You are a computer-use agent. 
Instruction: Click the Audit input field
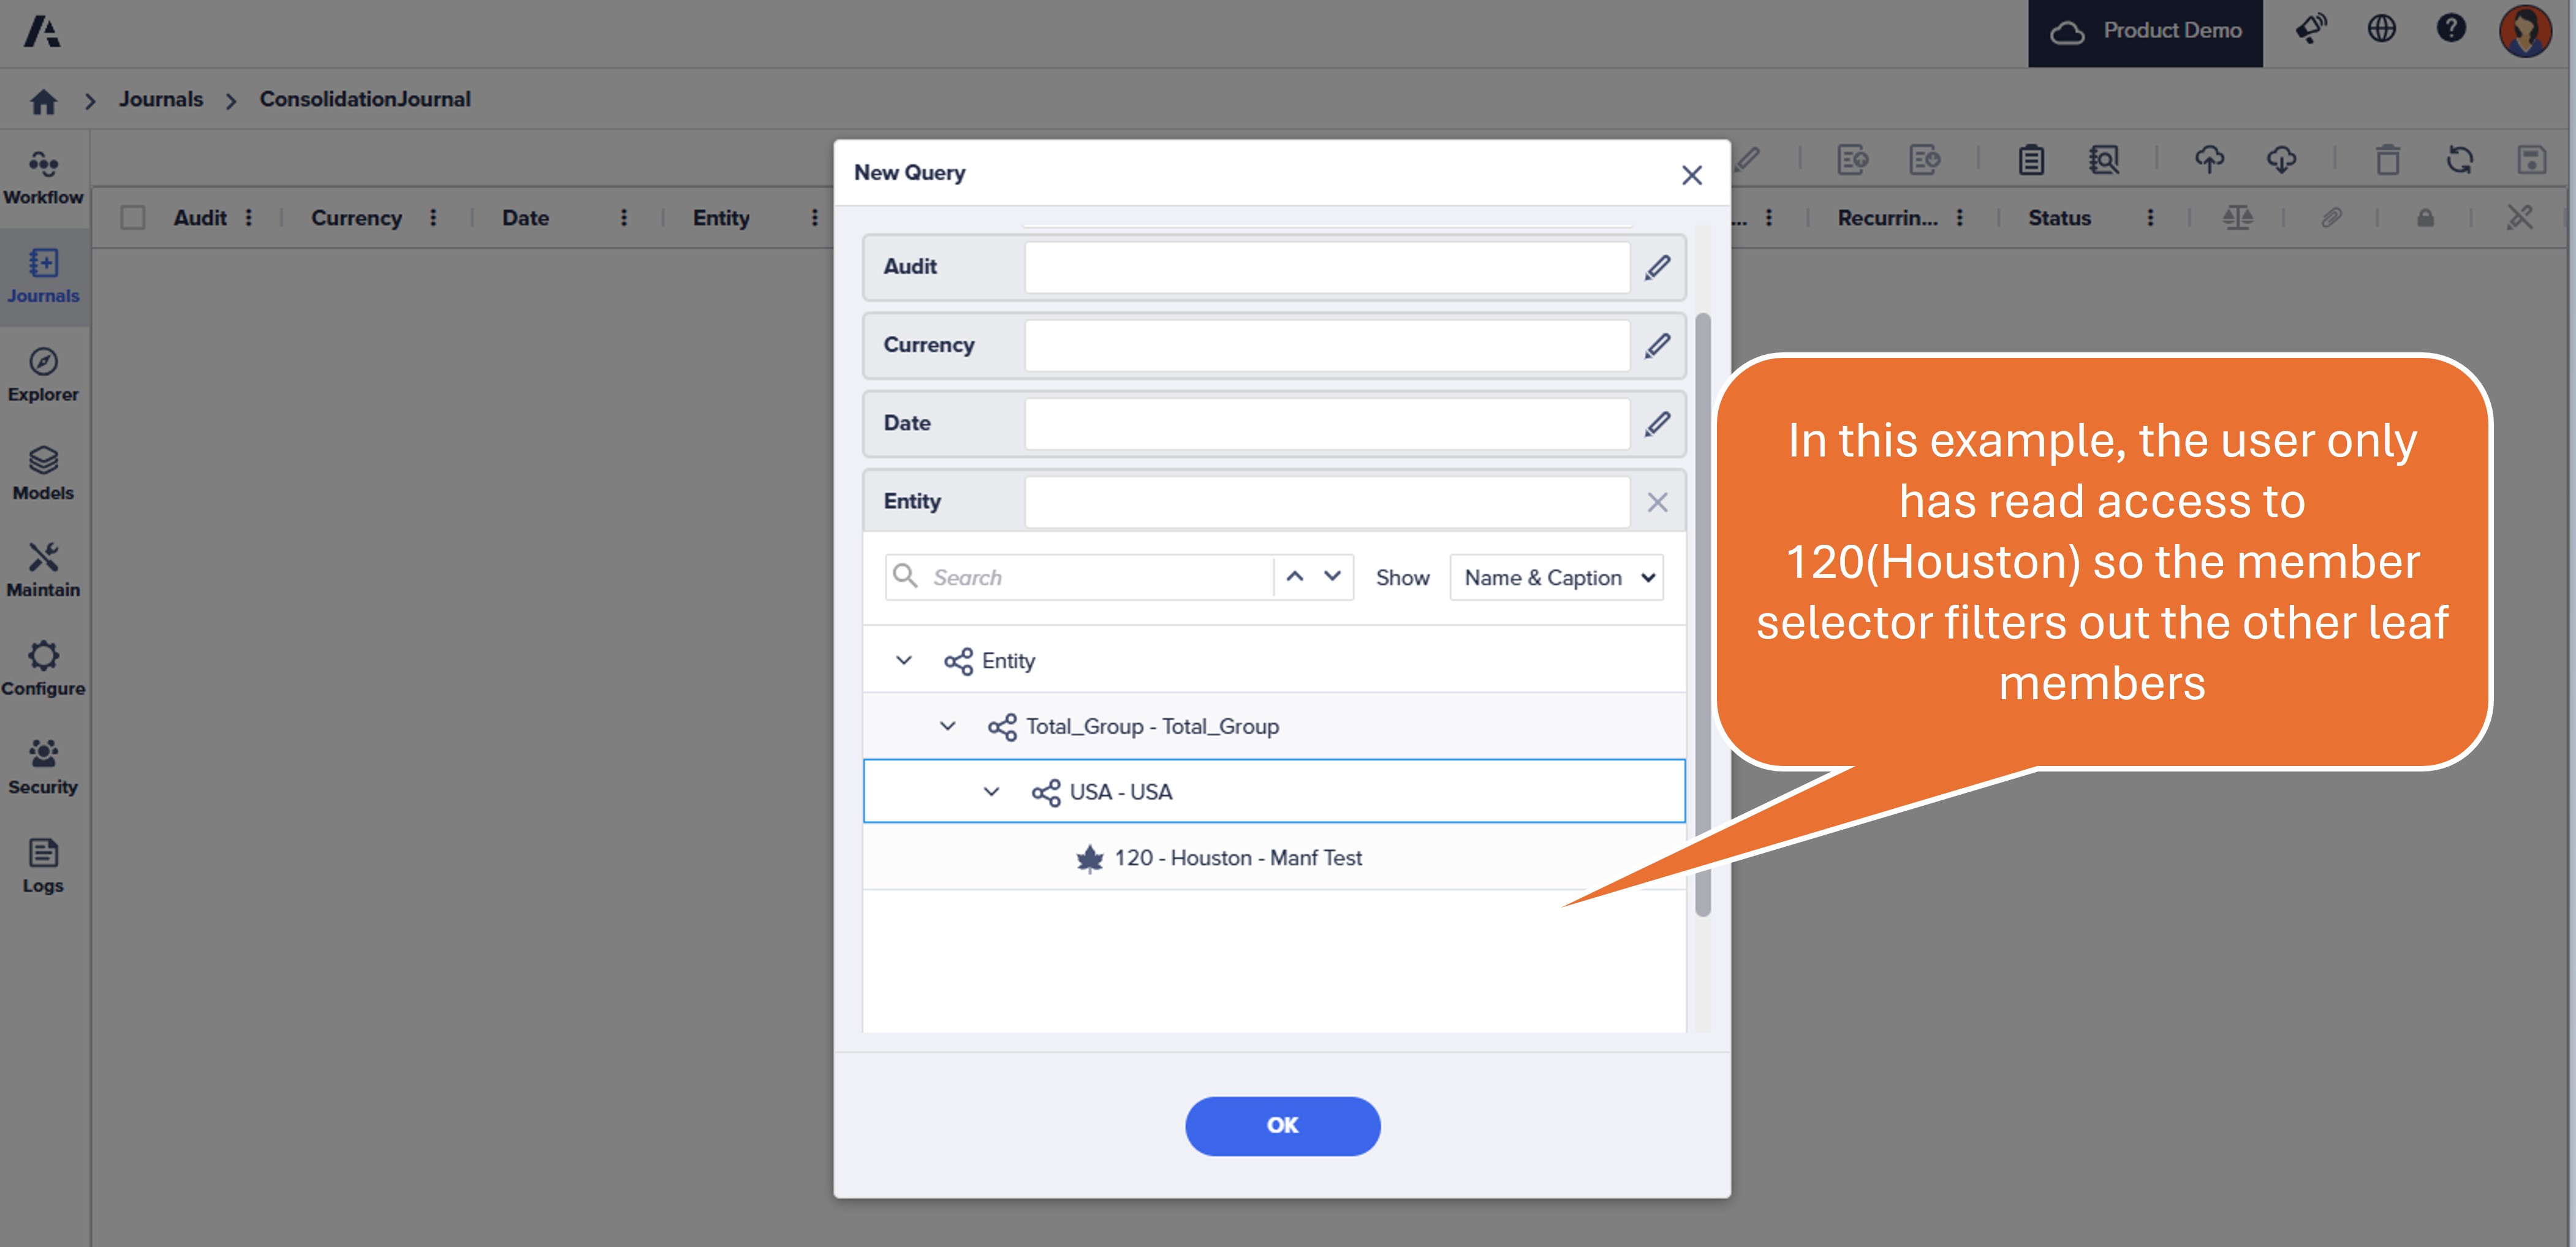point(1327,267)
